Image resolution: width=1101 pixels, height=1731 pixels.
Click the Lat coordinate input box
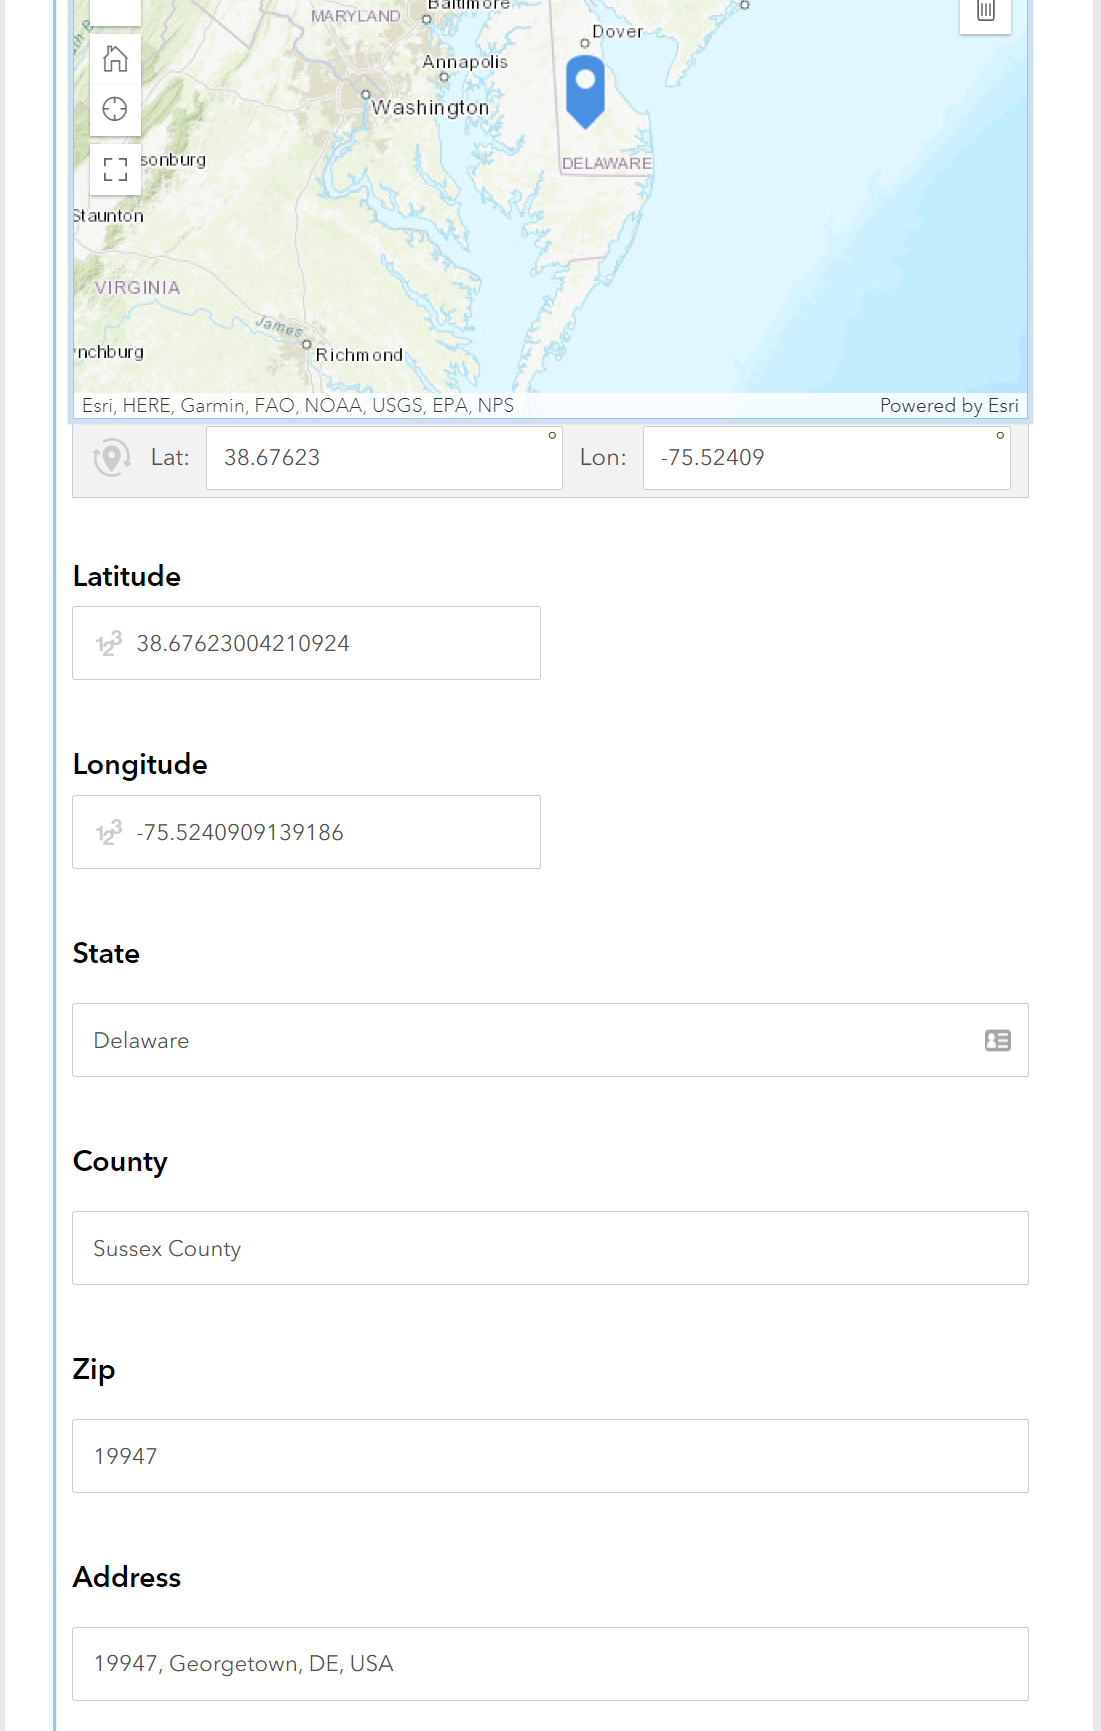click(x=384, y=458)
